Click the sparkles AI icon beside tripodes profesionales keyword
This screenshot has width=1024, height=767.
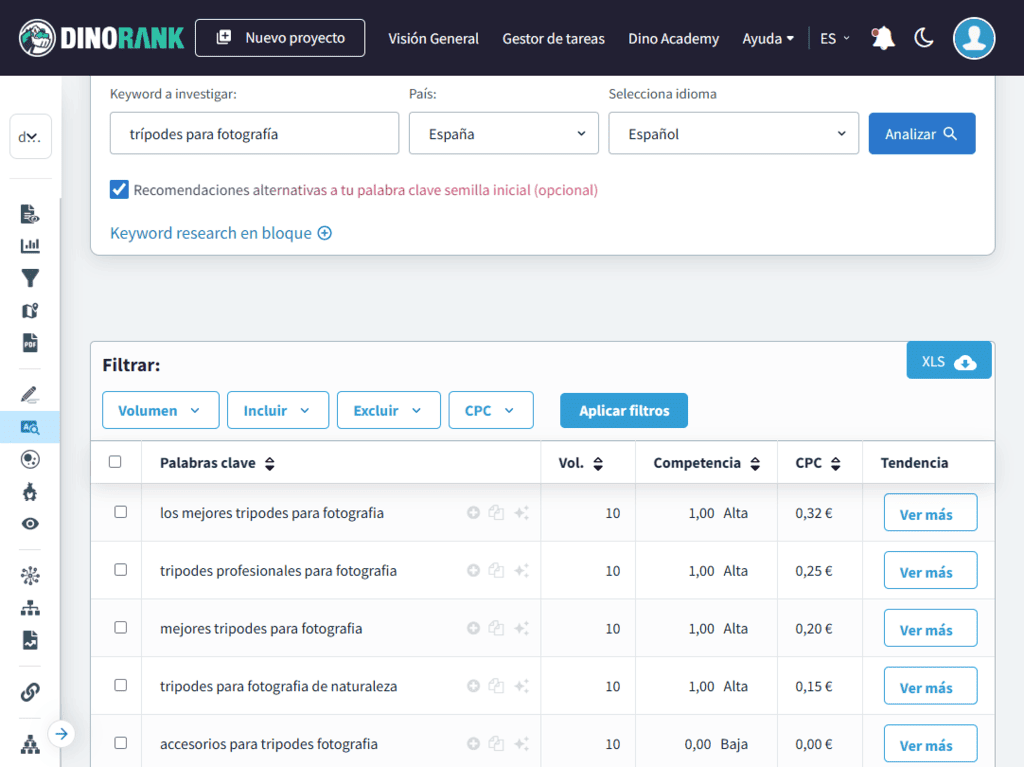(519, 570)
